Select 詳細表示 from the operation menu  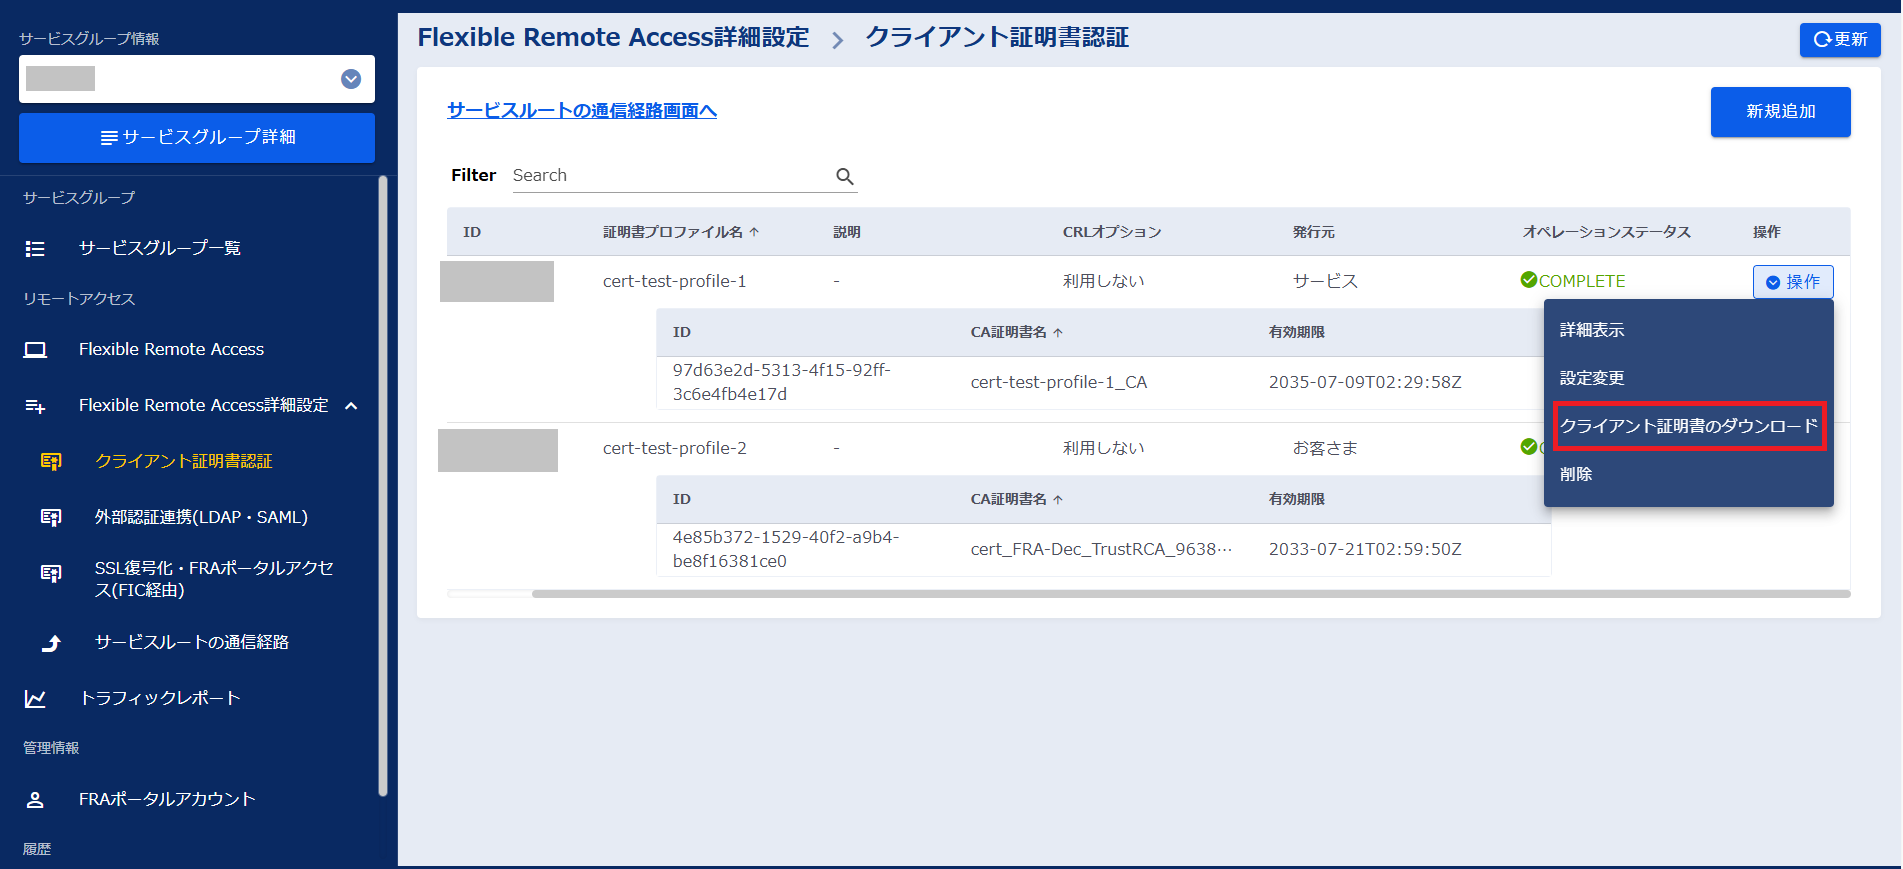(x=1592, y=330)
